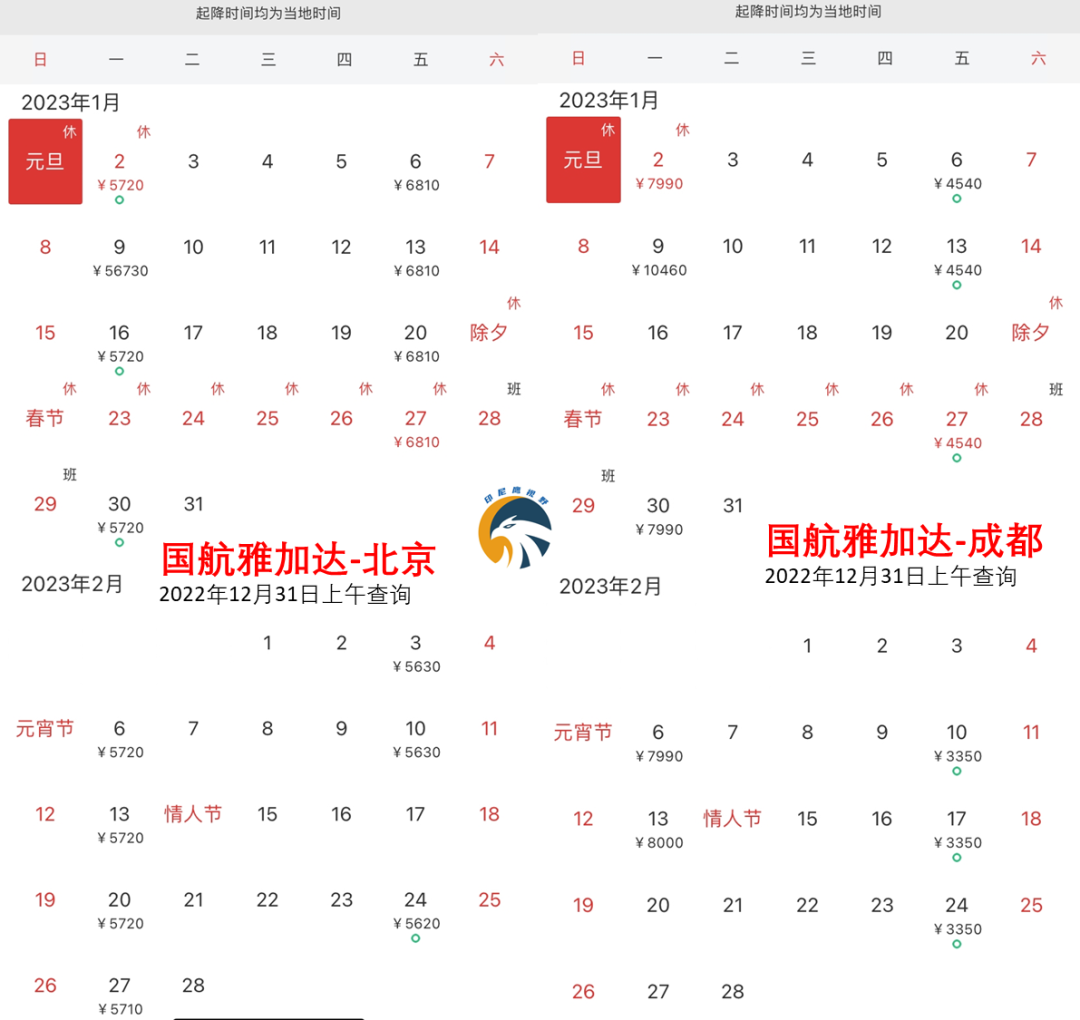Pick January 16 in Chengdu calendar
Screen dimensions: 1080x1020
click(x=658, y=333)
